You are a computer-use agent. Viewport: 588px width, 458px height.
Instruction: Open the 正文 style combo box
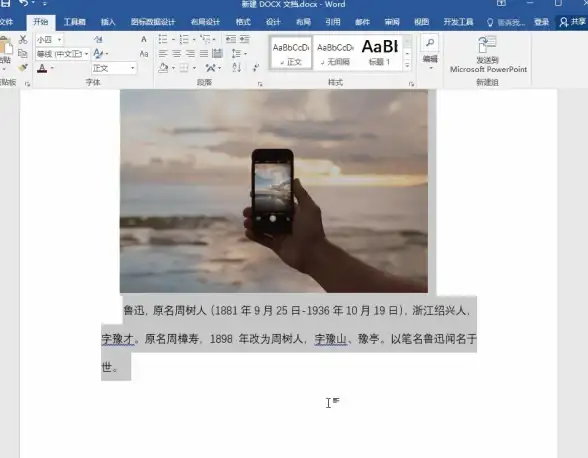pyautogui.click(x=114, y=68)
